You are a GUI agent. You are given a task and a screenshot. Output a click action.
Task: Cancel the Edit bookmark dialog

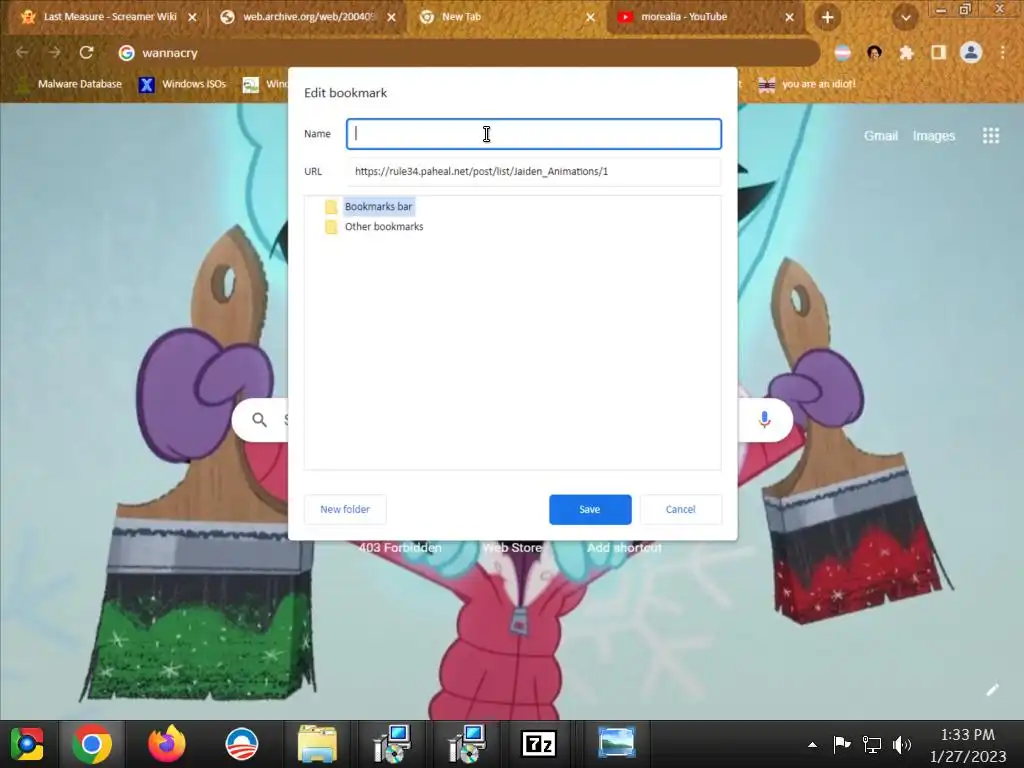(x=680, y=509)
